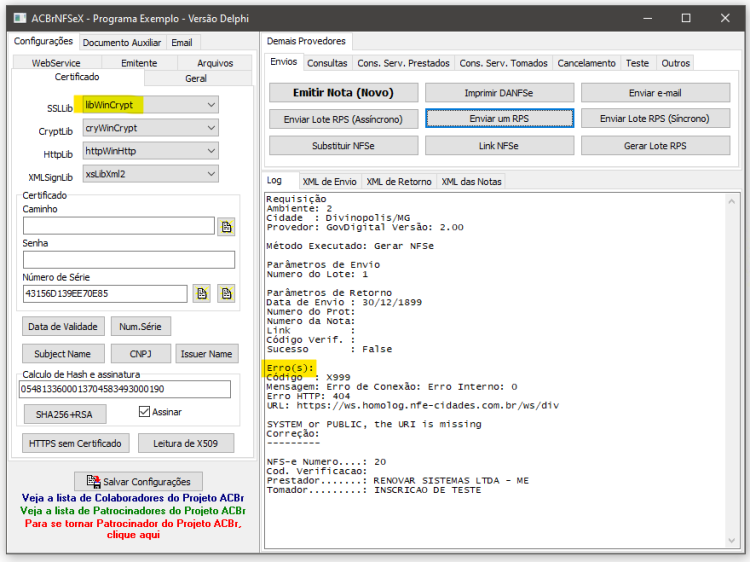Click the Enviar um RPS button

(x=499, y=119)
